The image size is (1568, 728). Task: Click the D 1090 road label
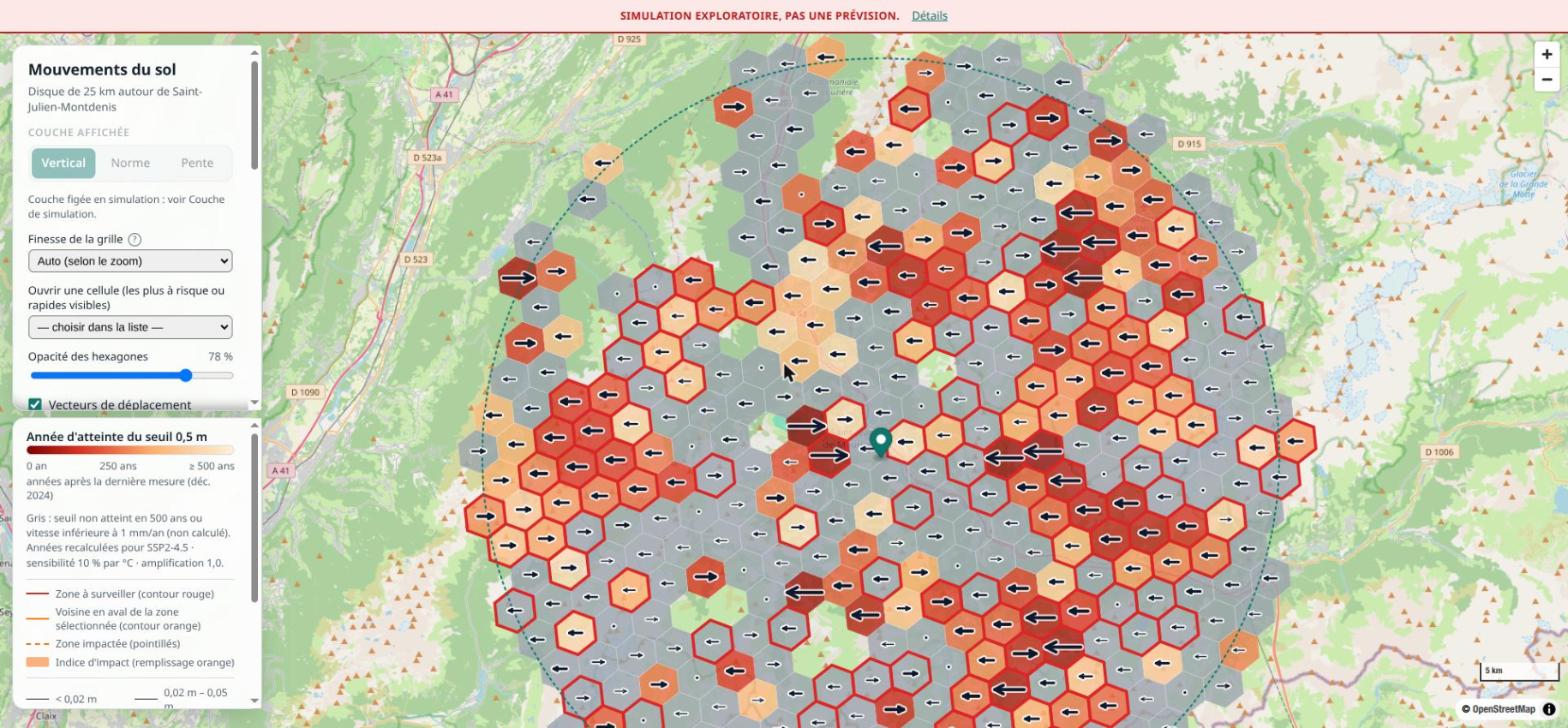(x=305, y=392)
